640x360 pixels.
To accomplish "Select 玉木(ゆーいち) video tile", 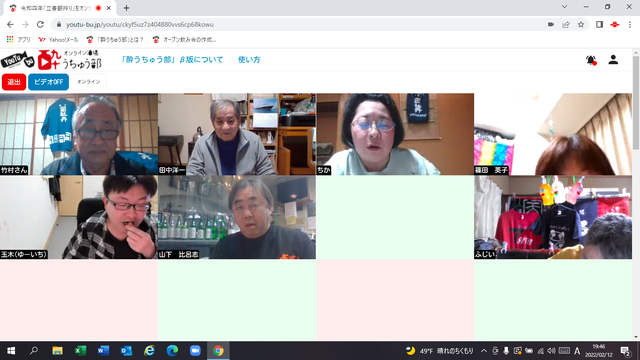I will tap(79, 218).
